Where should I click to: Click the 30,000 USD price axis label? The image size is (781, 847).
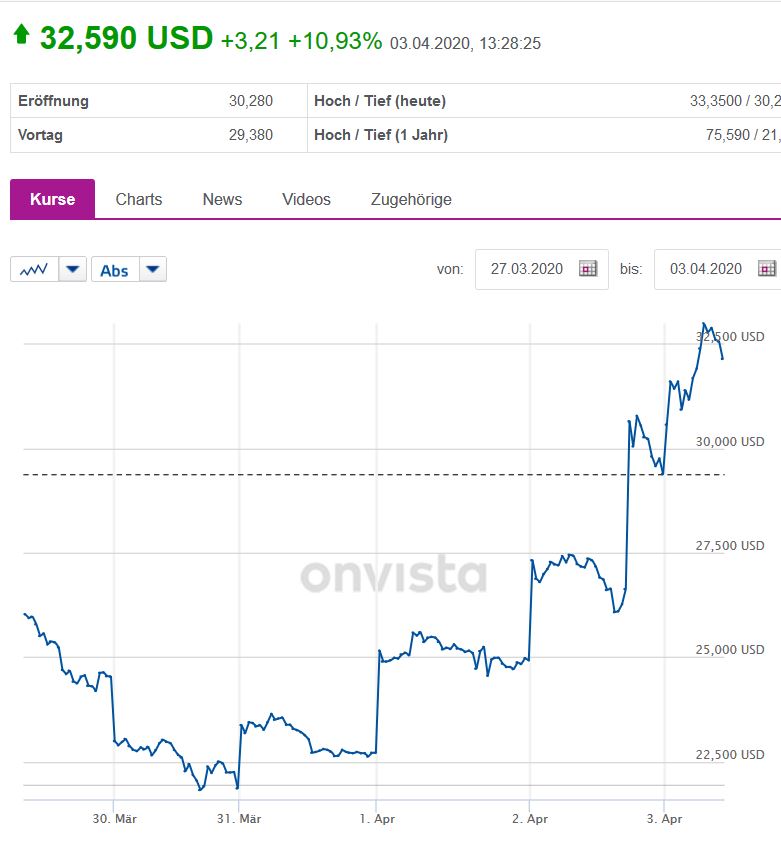tap(730, 441)
